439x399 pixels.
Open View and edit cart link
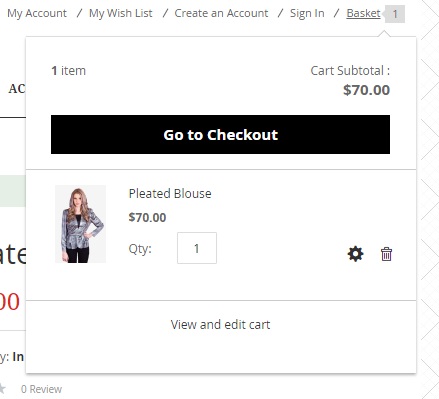[x=220, y=324]
